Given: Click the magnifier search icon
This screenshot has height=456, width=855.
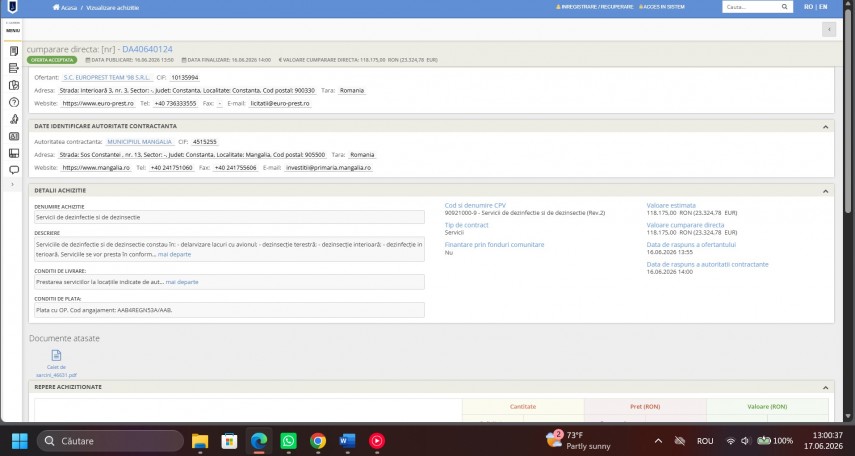Looking at the screenshot, I should [x=785, y=7].
